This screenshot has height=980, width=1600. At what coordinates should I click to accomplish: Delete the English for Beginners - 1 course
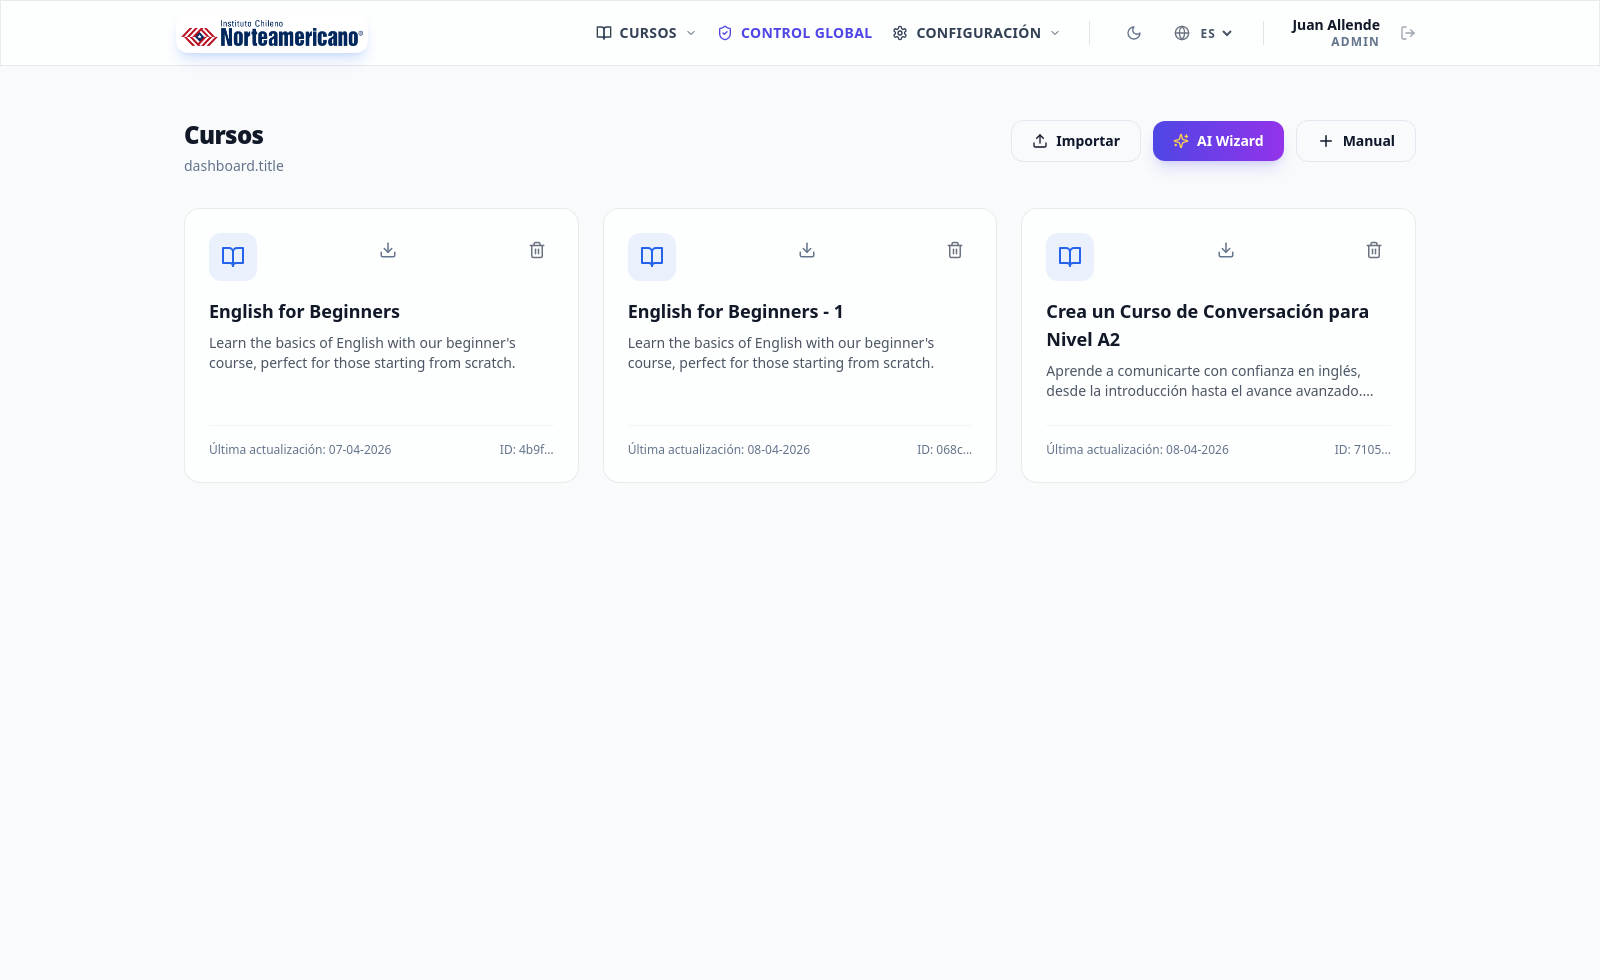click(955, 250)
